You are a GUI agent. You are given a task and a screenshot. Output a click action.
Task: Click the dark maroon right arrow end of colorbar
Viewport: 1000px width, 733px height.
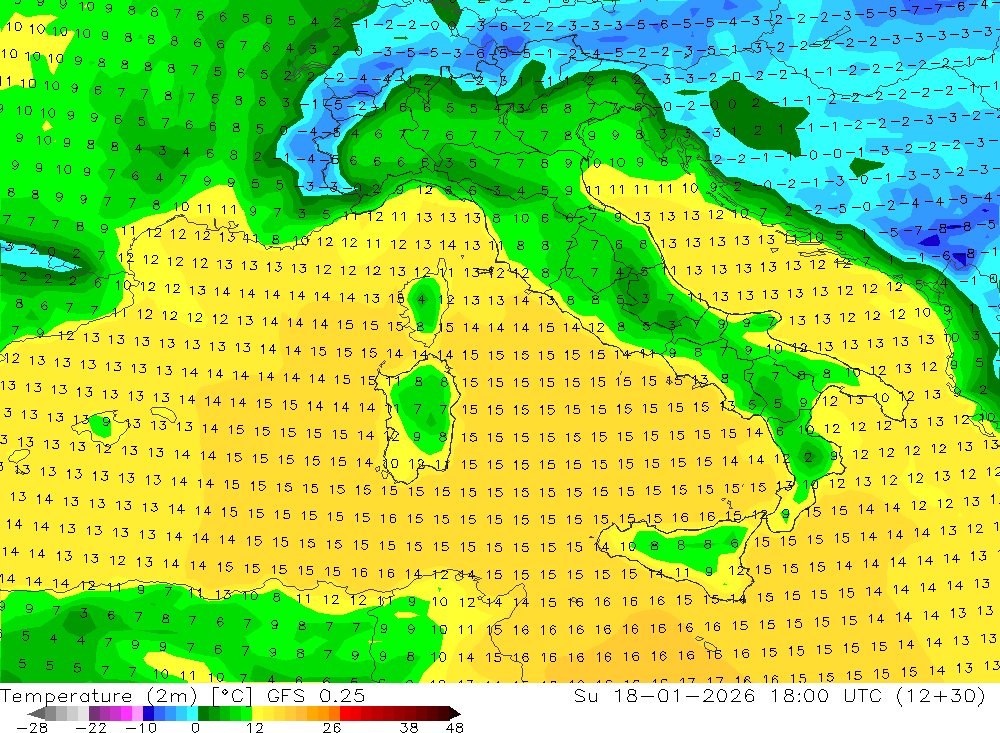[455, 713]
